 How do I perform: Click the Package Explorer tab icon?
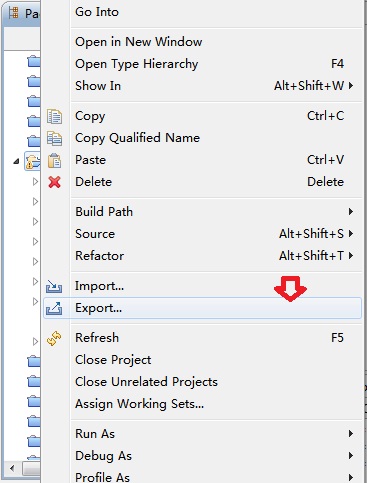point(14,13)
